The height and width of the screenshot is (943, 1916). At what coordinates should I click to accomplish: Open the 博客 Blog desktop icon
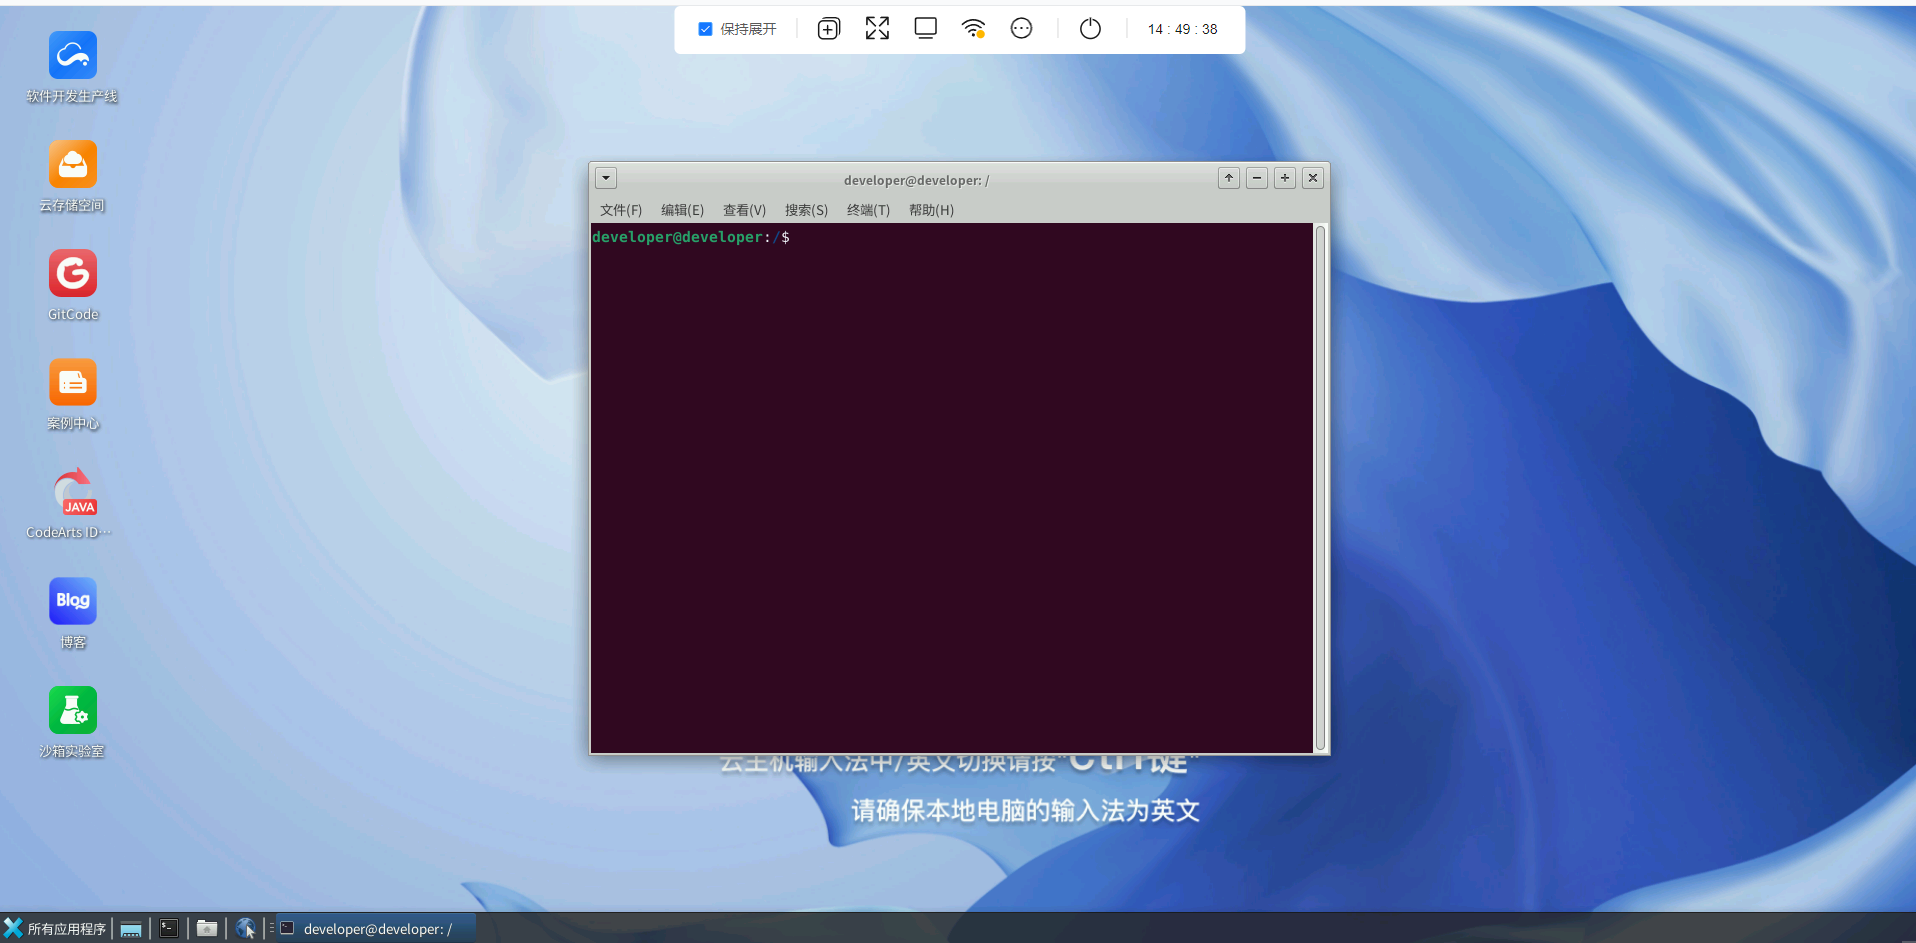point(73,601)
